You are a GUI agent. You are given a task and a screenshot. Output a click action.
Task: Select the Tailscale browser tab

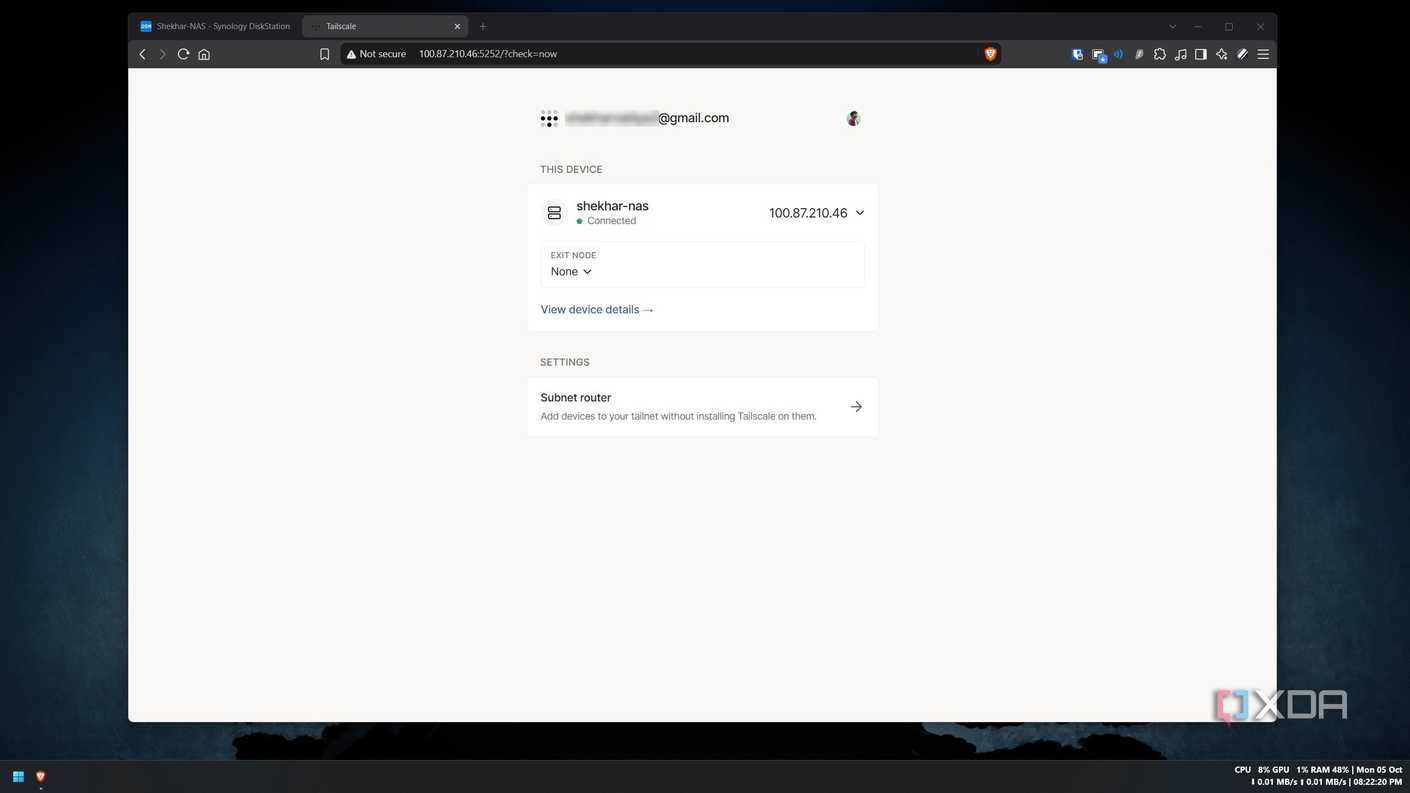(385, 26)
